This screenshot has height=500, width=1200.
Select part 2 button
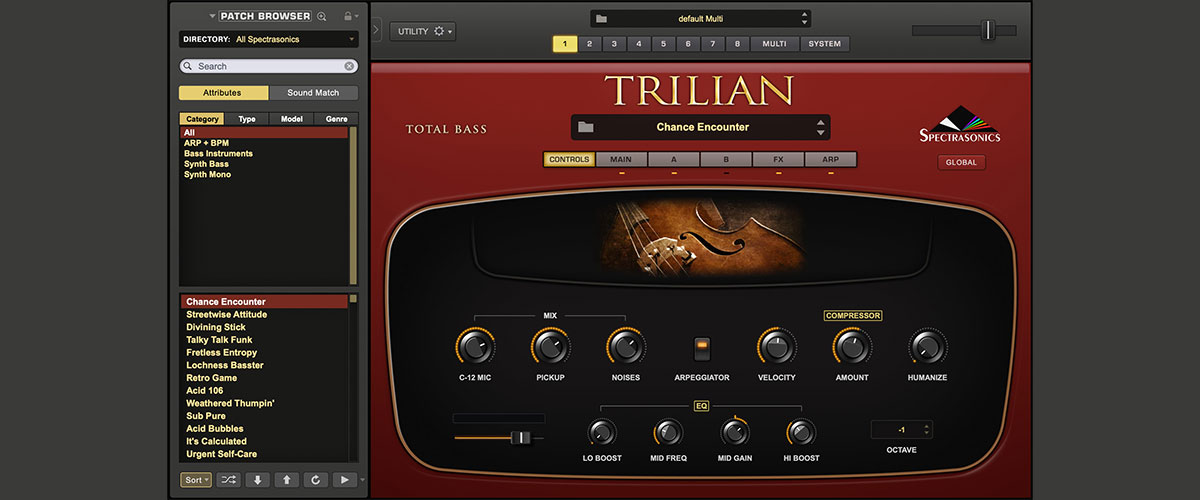(590, 44)
